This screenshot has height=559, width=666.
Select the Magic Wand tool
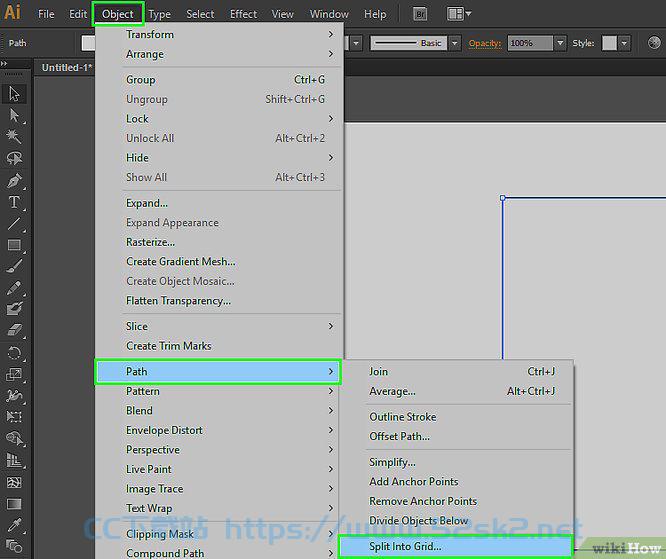(14, 137)
